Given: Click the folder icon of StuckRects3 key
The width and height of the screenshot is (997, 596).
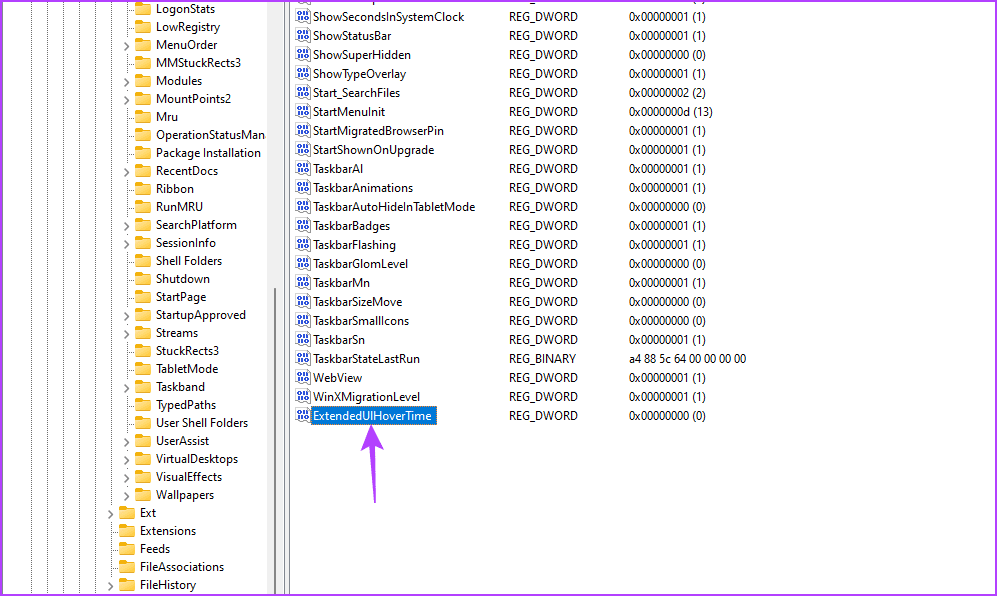Looking at the screenshot, I should (x=143, y=351).
